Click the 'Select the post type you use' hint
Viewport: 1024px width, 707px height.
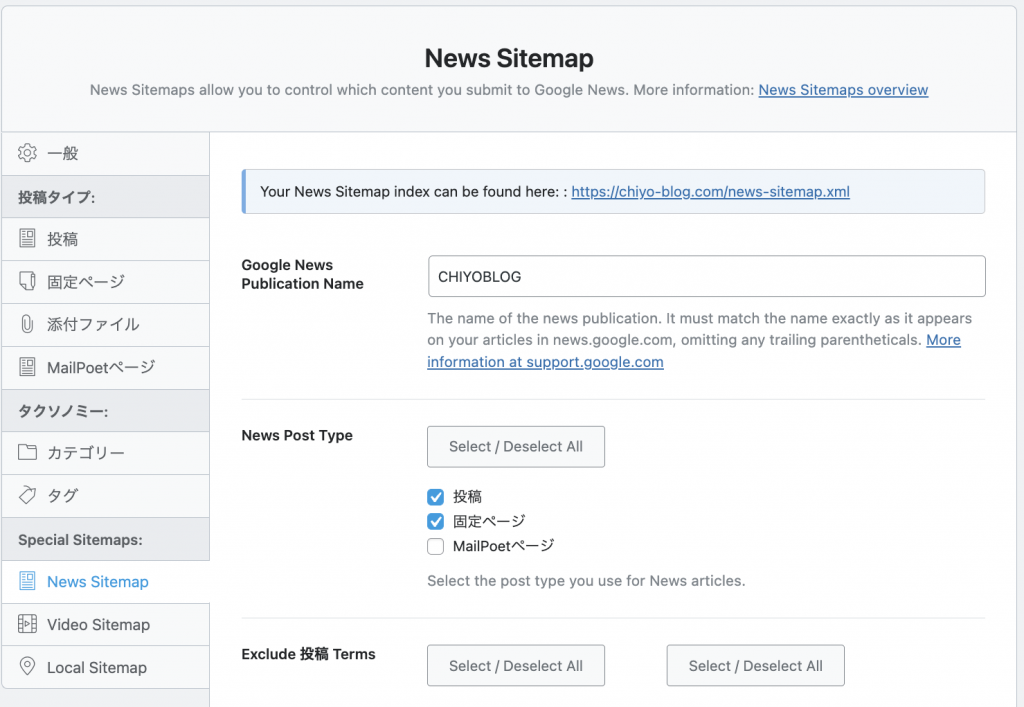pyautogui.click(x=586, y=581)
